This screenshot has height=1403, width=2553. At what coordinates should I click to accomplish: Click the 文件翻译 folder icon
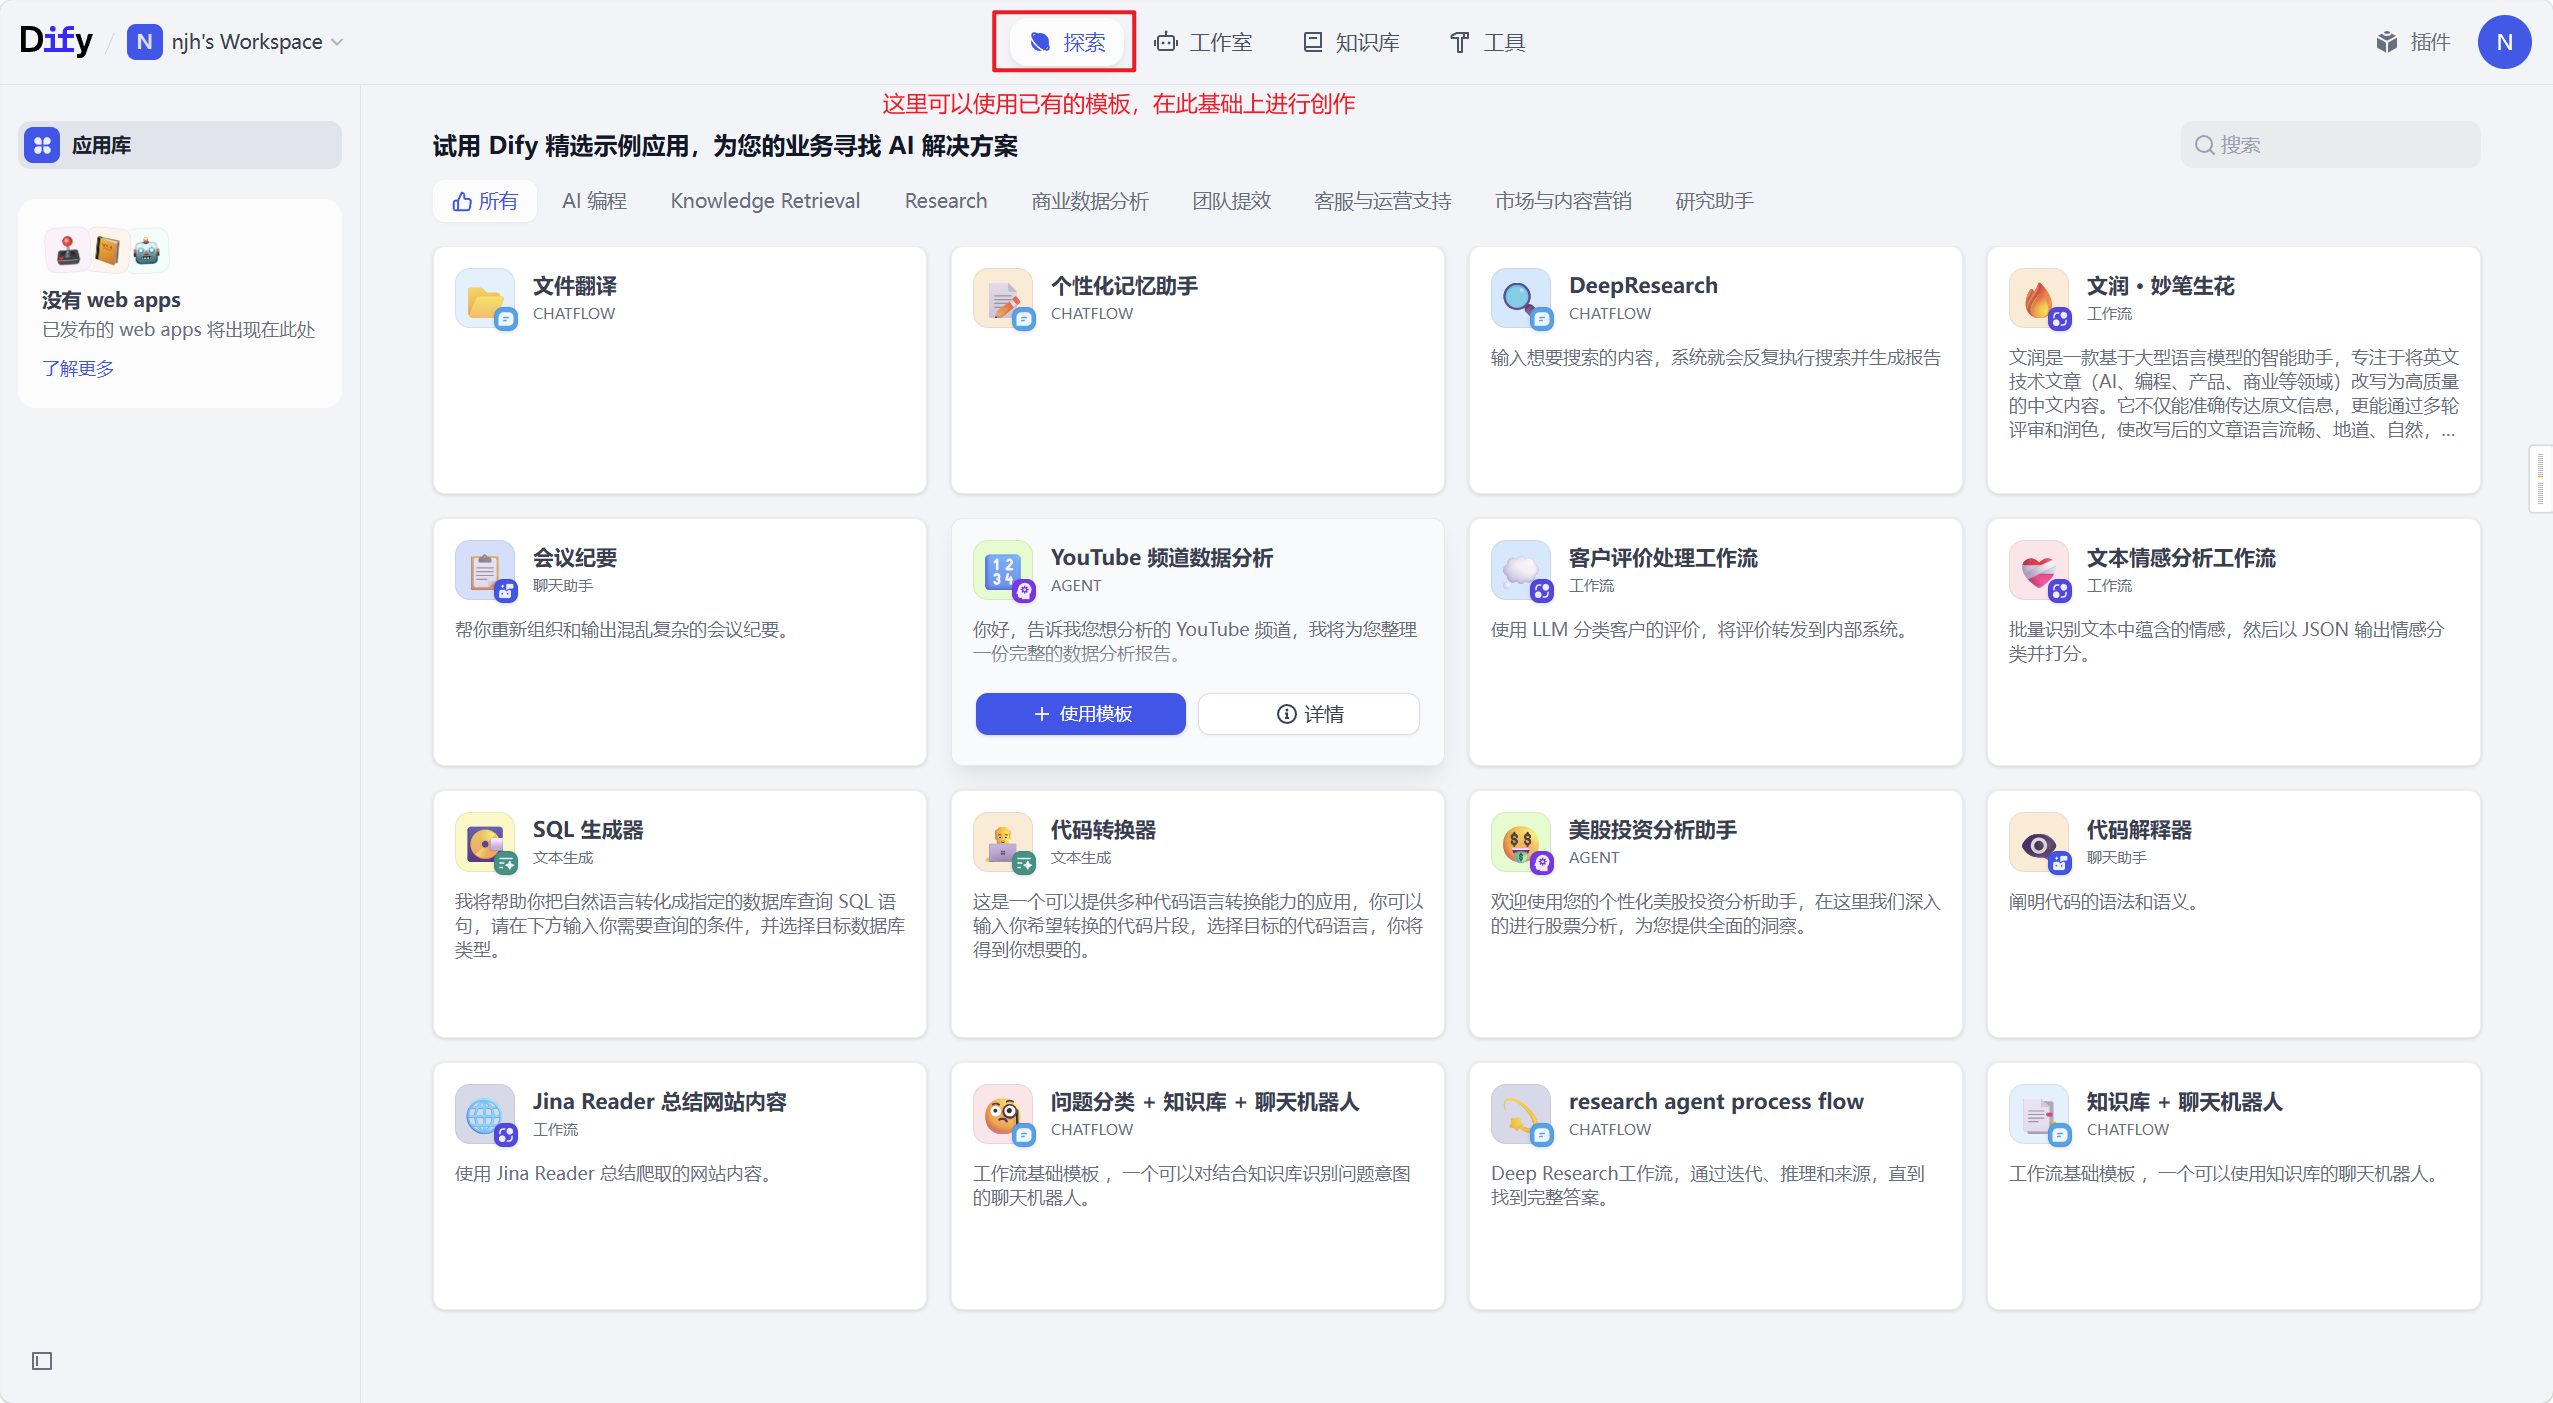point(485,298)
